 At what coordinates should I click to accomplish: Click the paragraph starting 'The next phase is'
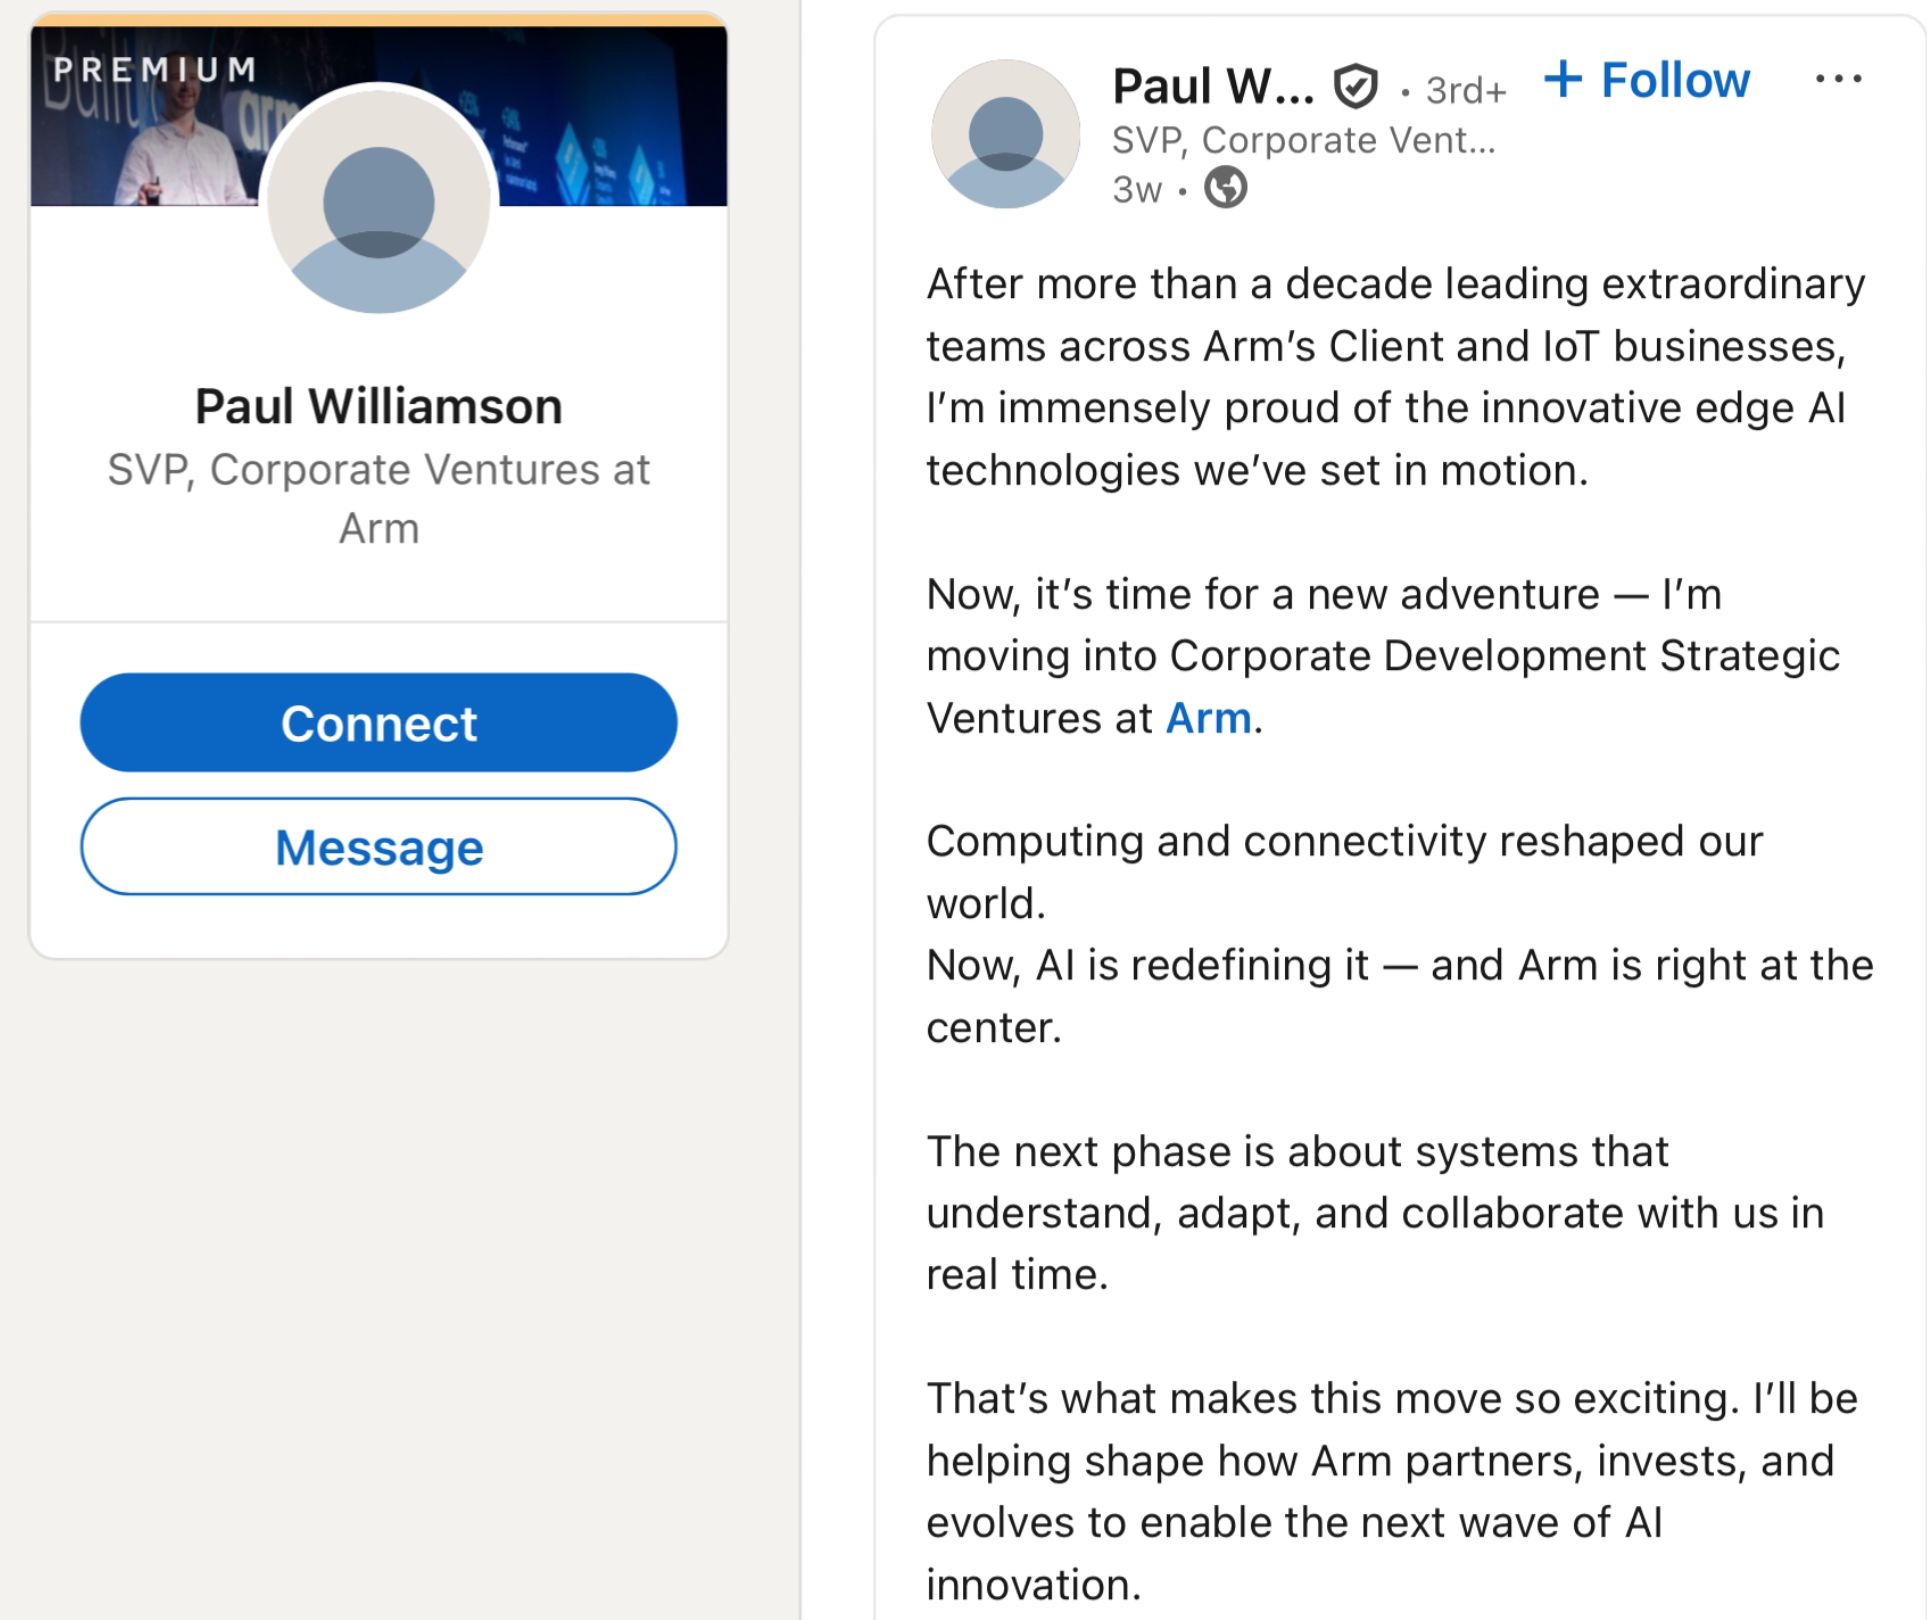pyautogui.click(x=1375, y=1213)
